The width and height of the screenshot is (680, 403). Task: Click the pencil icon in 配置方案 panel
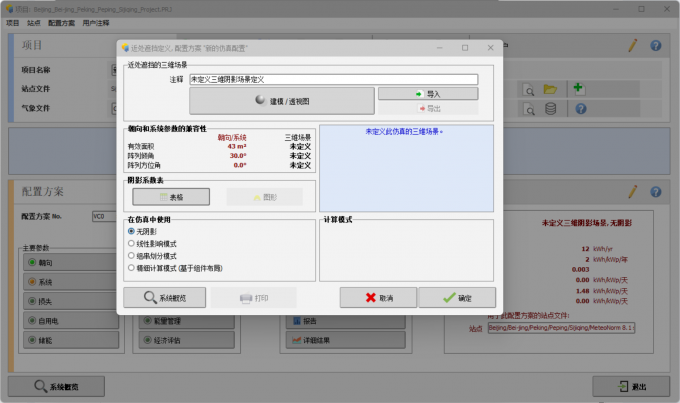[633, 191]
